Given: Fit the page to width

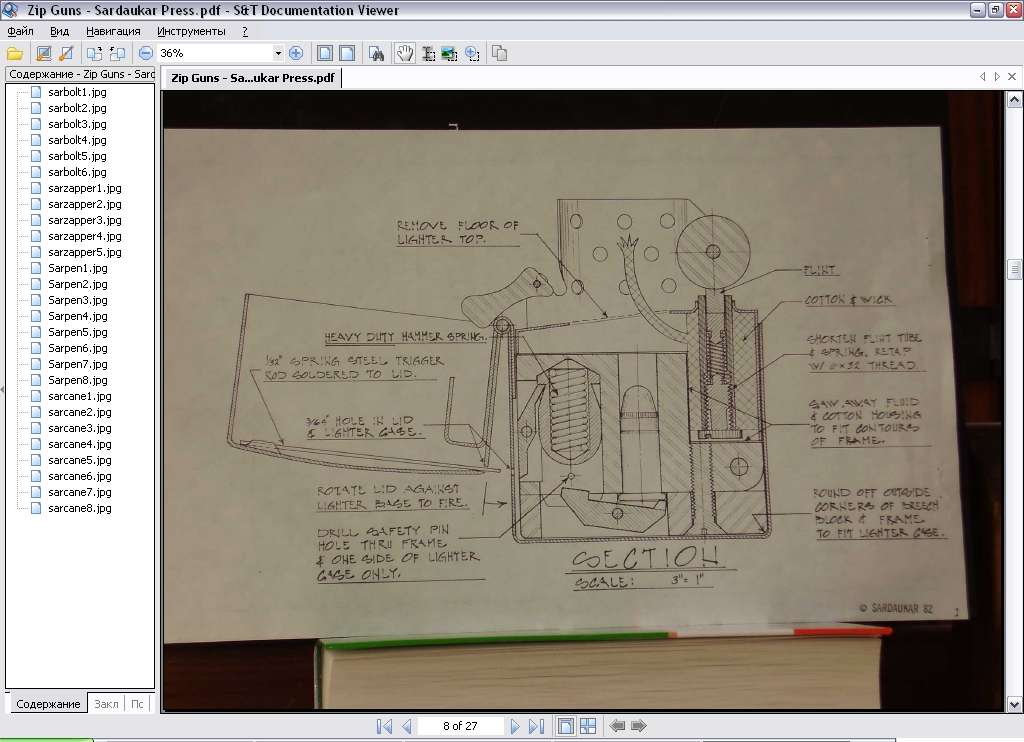Looking at the screenshot, I should [x=347, y=54].
